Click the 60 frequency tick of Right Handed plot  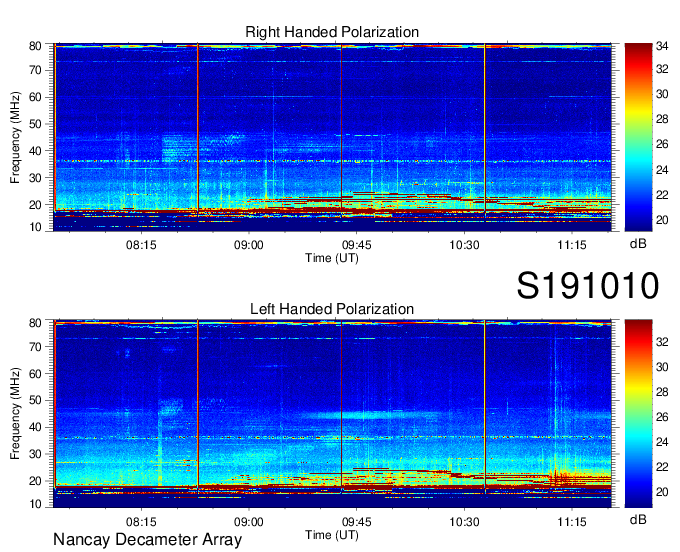(35, 97)
